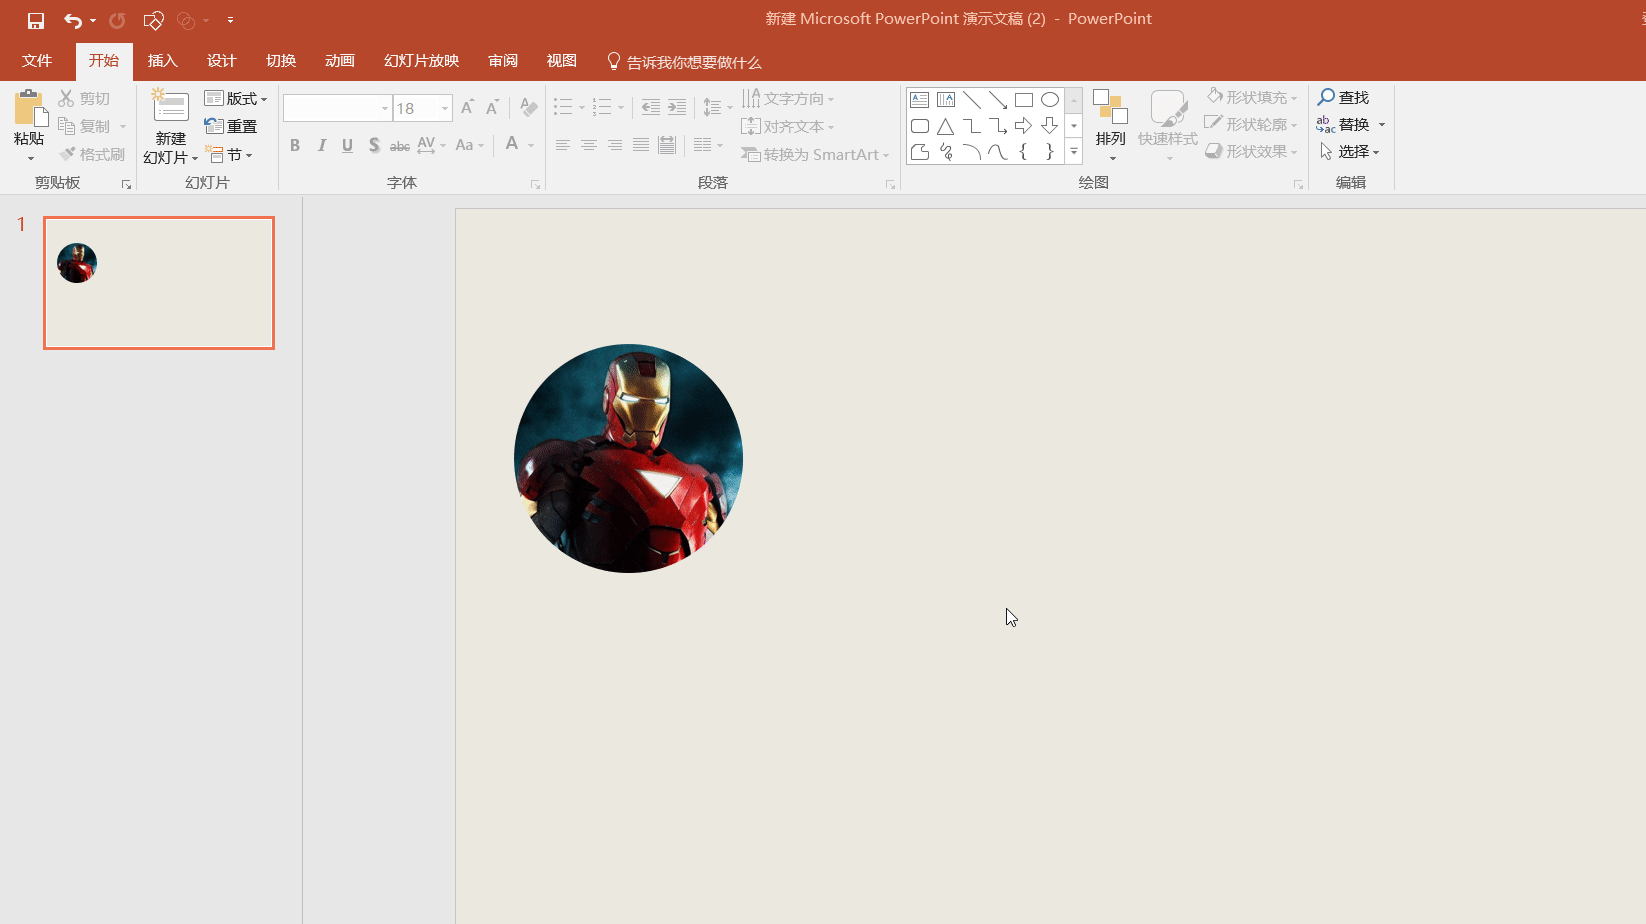Open 文字方向 (Text Direction) dropdown

pos(788,98)
